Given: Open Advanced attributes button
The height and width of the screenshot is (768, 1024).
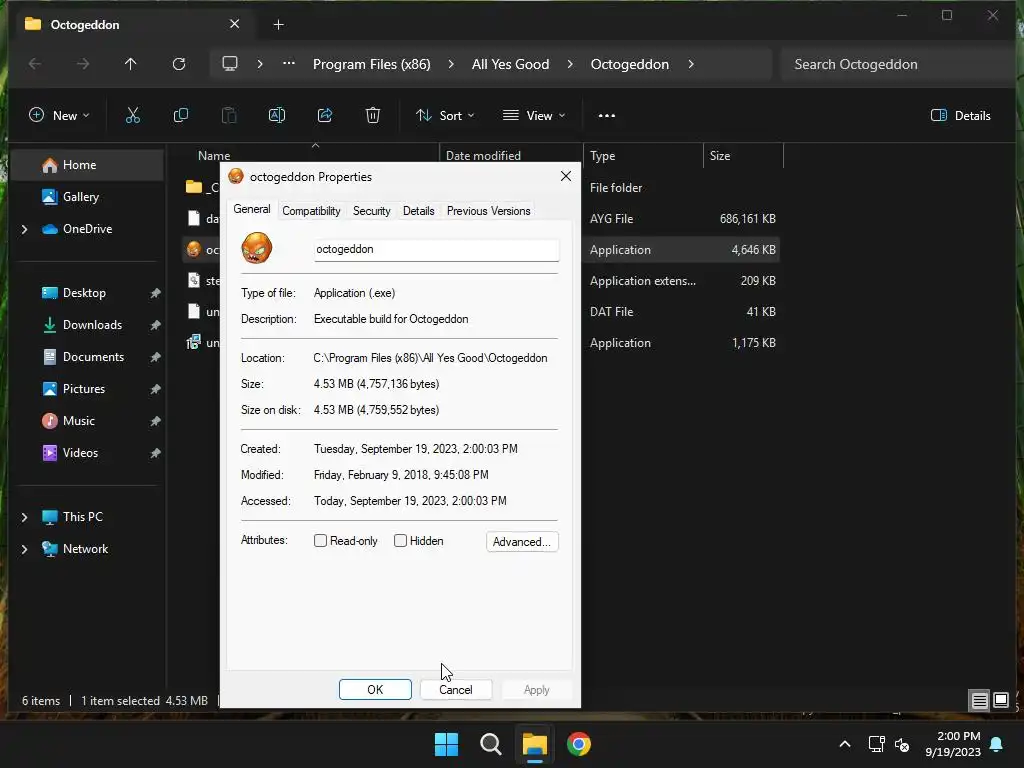Looking at the screenshot, I should (522, 541).
